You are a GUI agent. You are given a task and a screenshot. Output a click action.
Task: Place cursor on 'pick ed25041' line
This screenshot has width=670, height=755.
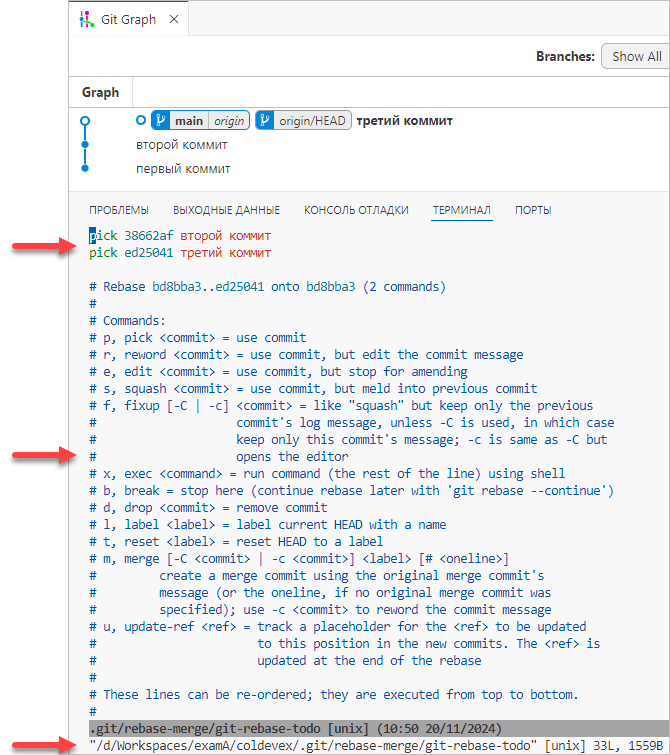point(180,253)
